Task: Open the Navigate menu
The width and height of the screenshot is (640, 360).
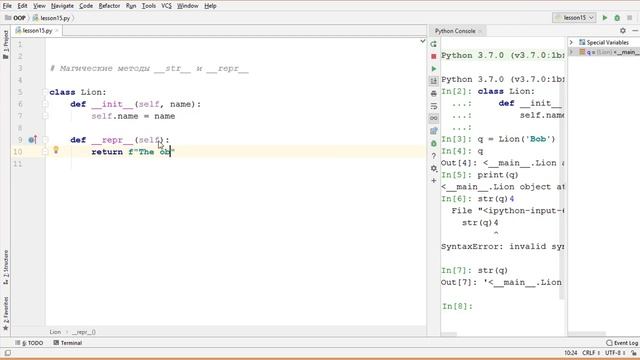Action: 62,6
